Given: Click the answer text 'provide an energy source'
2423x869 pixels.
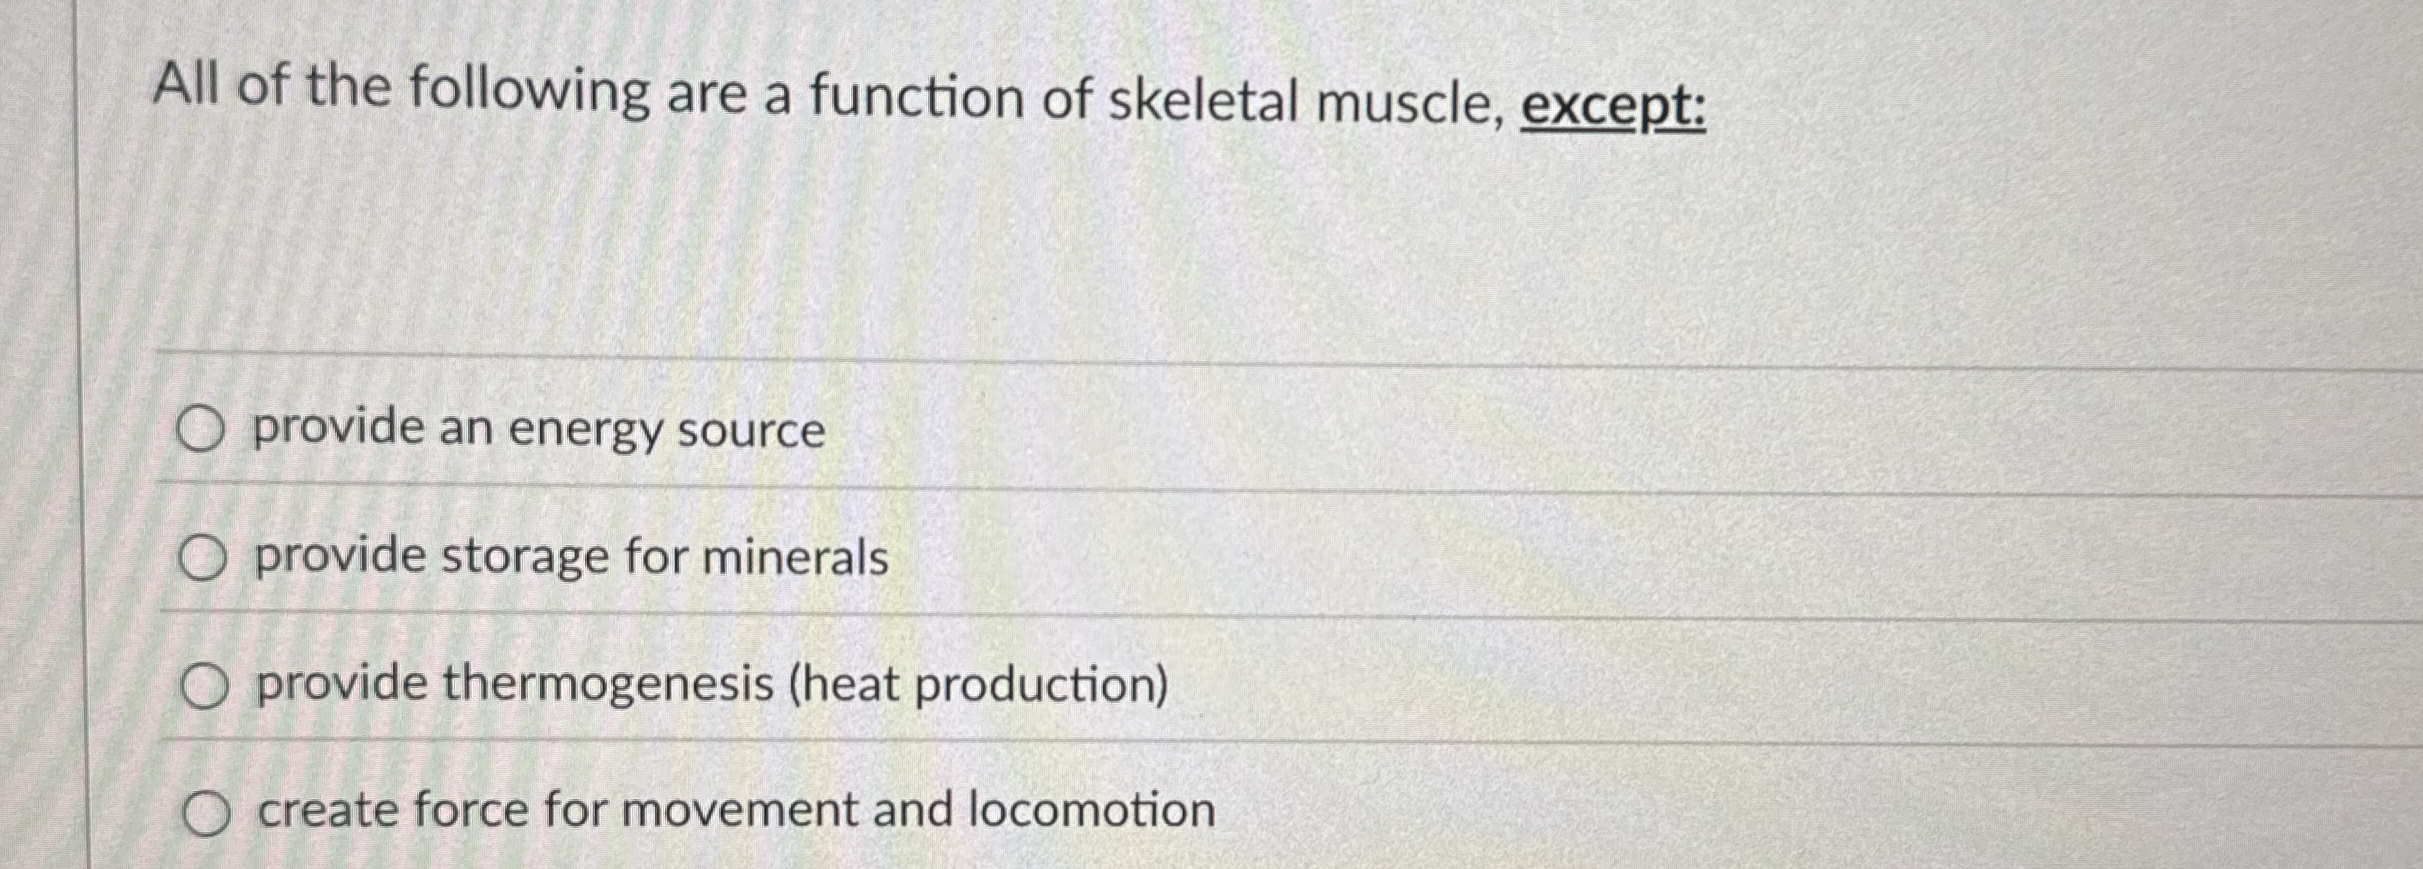Looking at the screenshot, I should pos(538,430).
